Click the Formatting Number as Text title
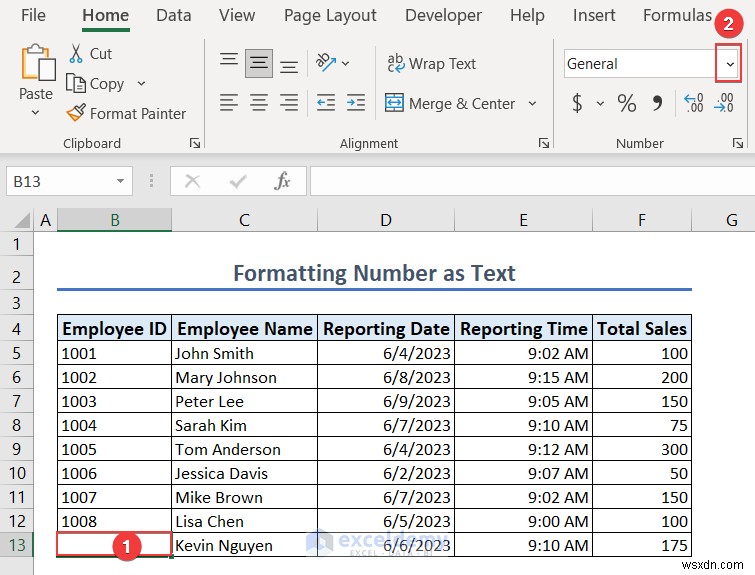Screen dimensions: 755x575 (374, 273)
